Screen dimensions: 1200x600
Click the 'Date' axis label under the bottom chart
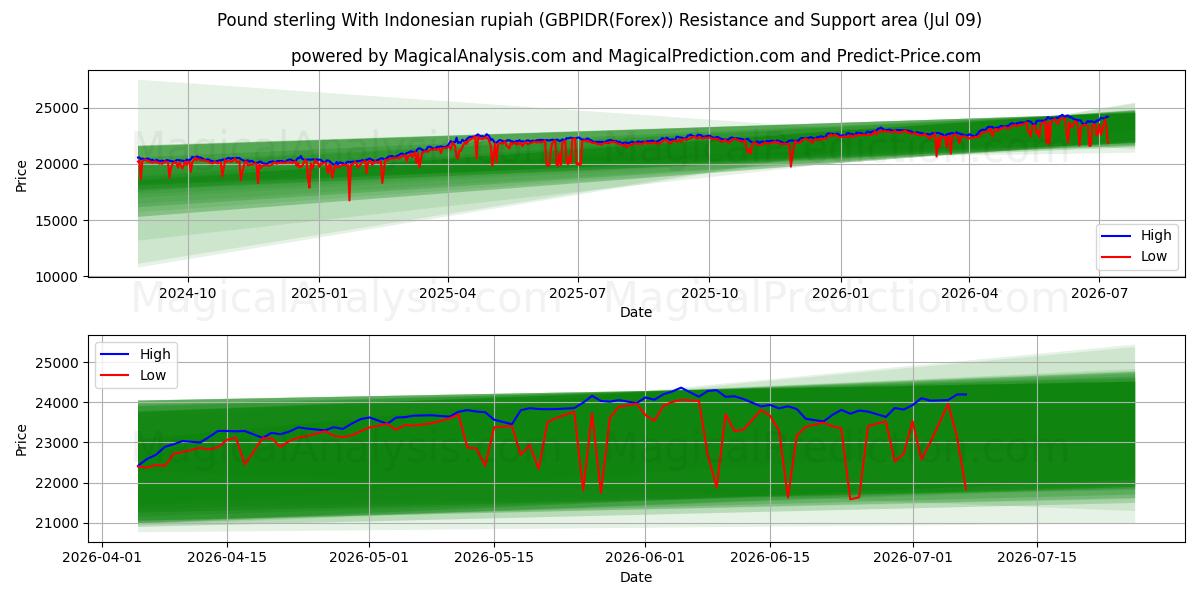[x=636, y=577]
